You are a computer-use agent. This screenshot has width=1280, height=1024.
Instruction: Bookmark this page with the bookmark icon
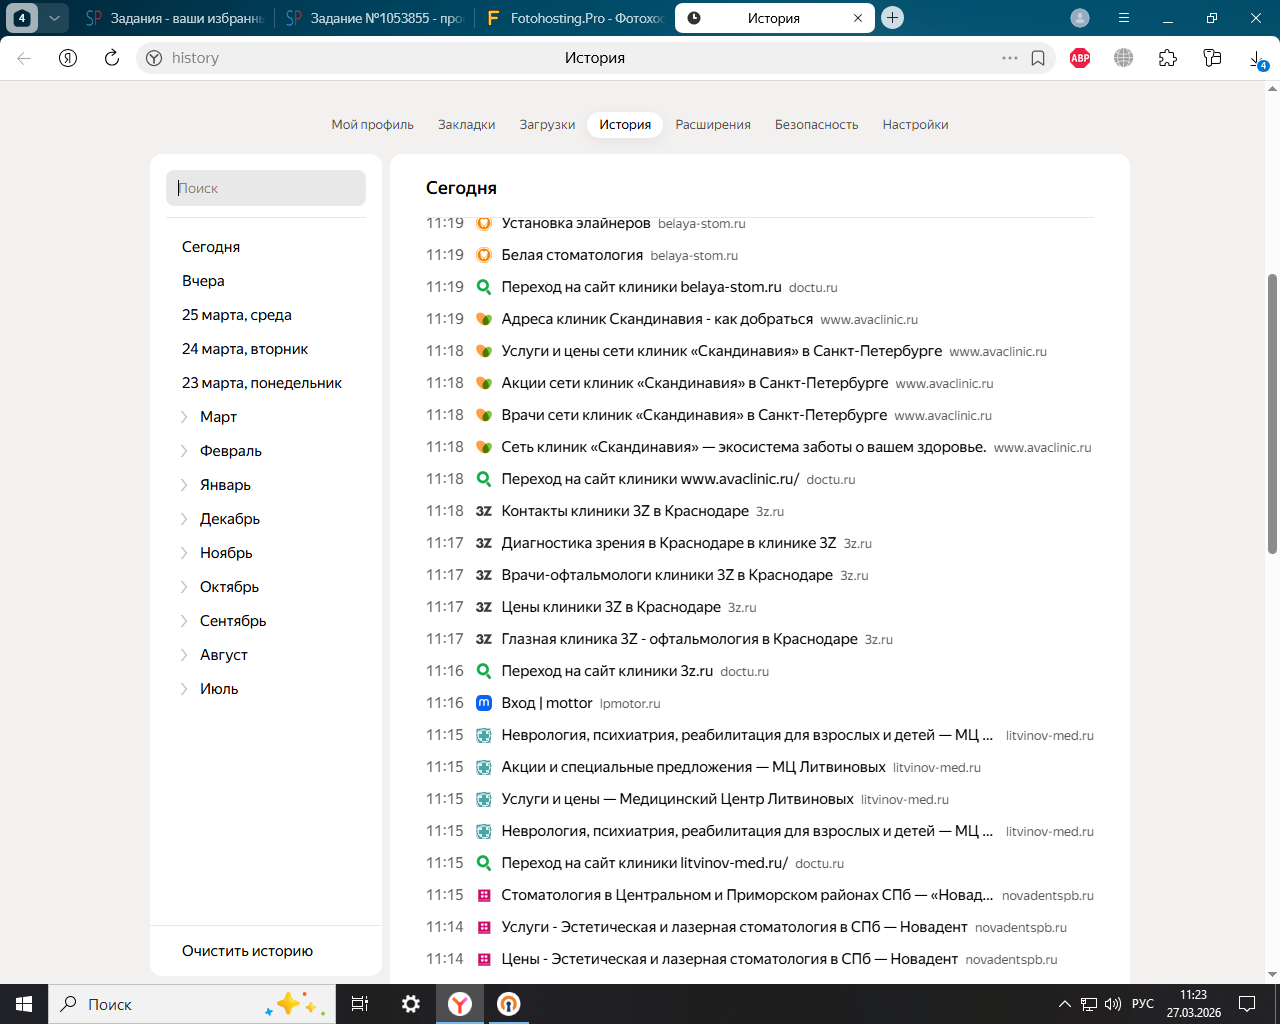1038,58
